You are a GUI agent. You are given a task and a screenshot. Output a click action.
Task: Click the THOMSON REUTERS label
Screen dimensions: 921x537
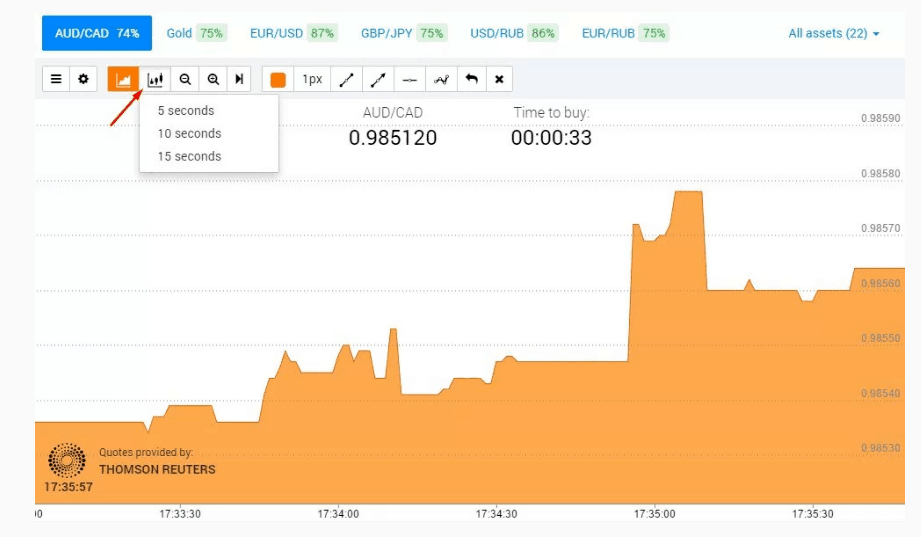pos(157,469)
